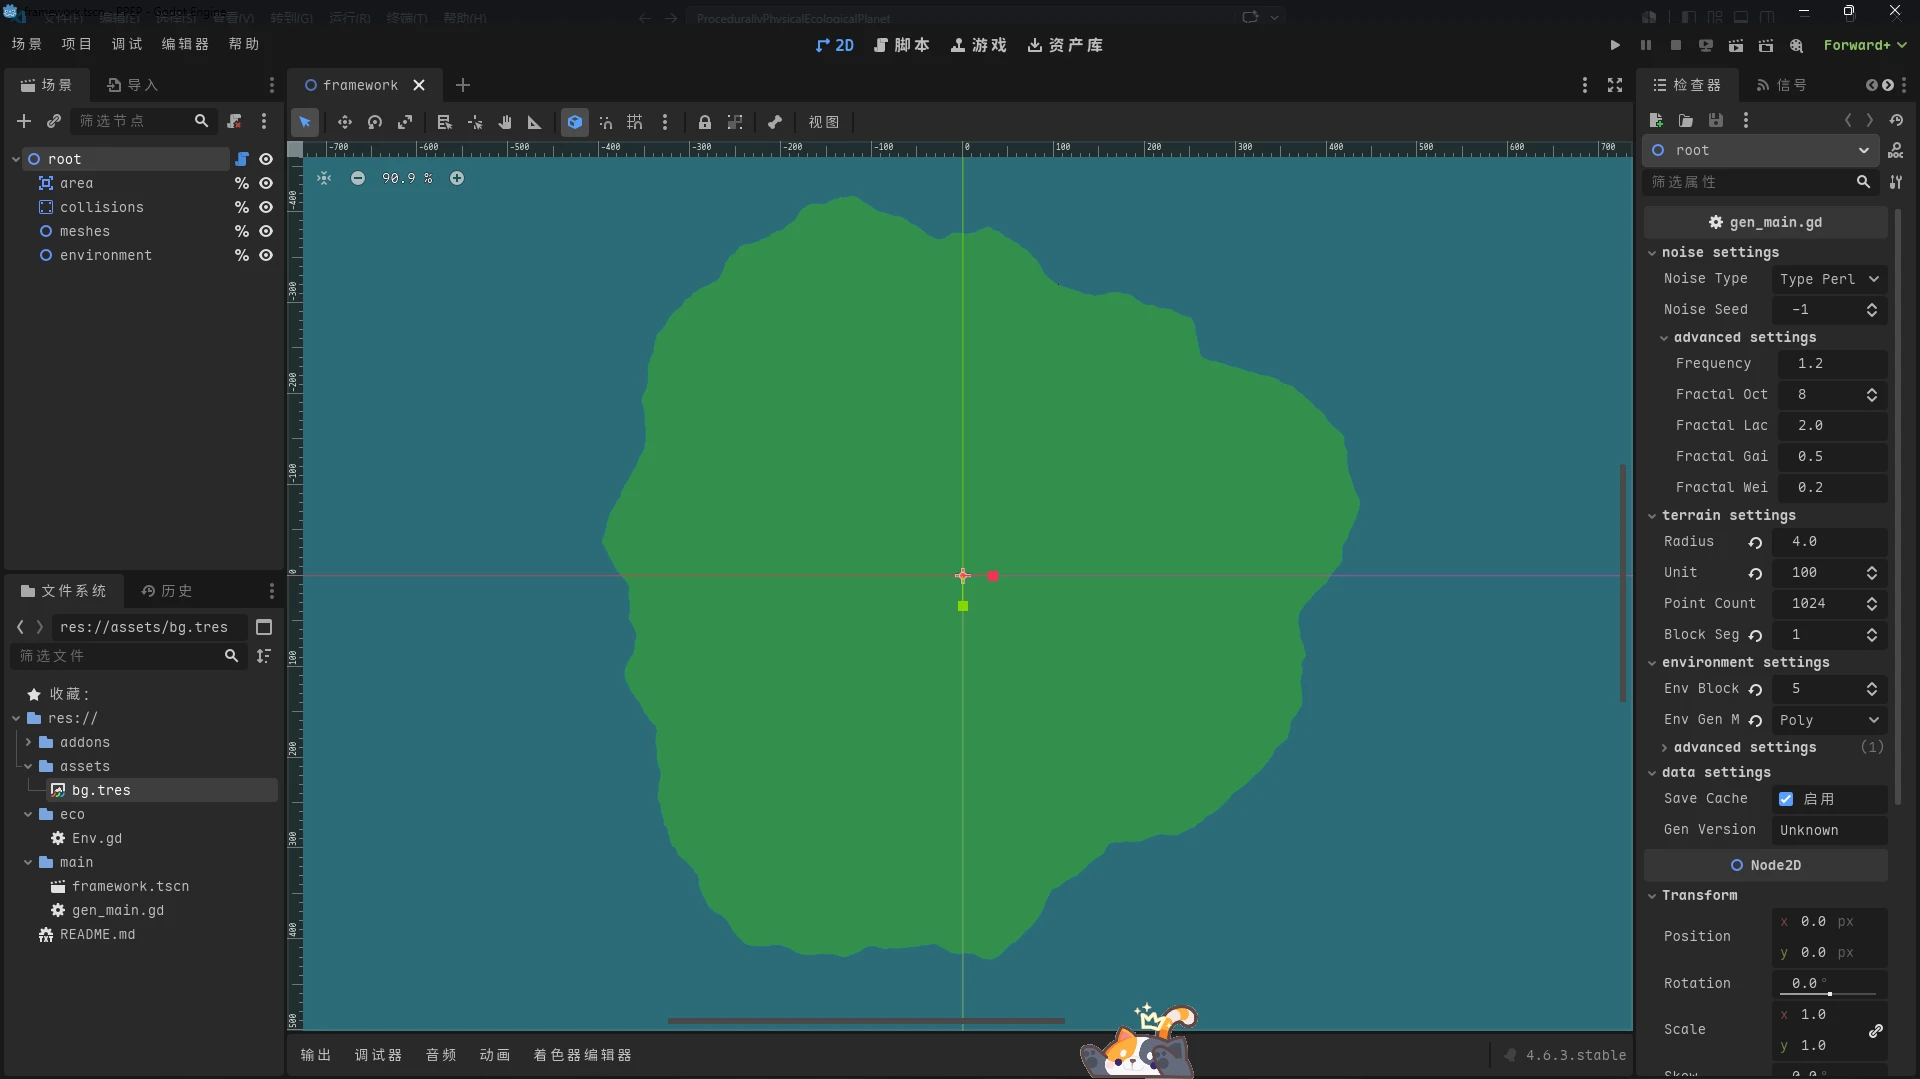Activate the Pan (hand) tool
Viewport: 1920px width, 1079px height.
505,122
